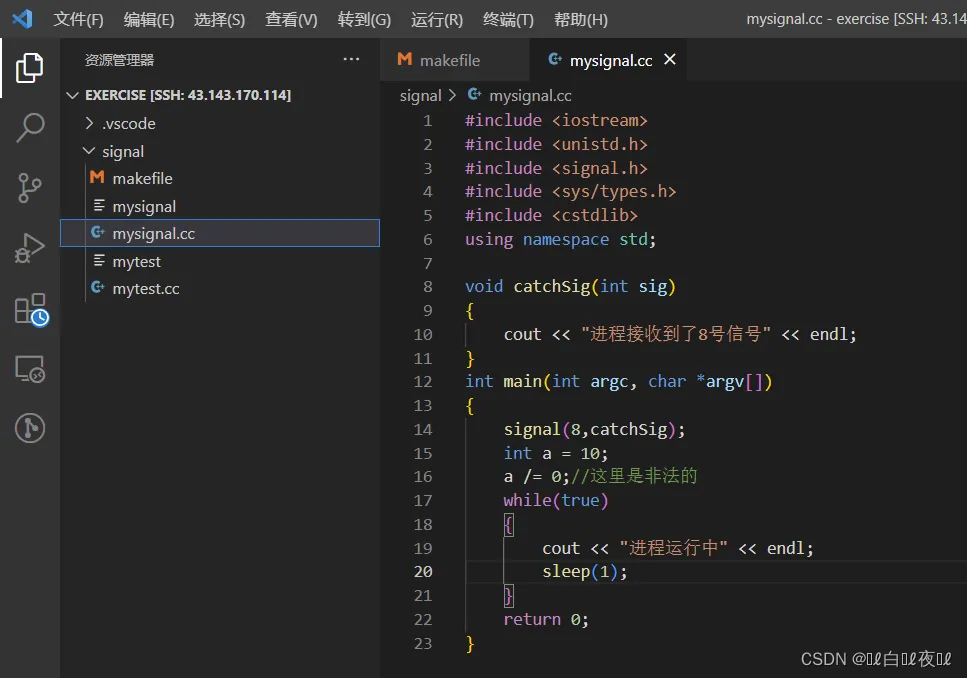Open the Search view icon
This screenshot has height=678, width=967.
(30, 128)
